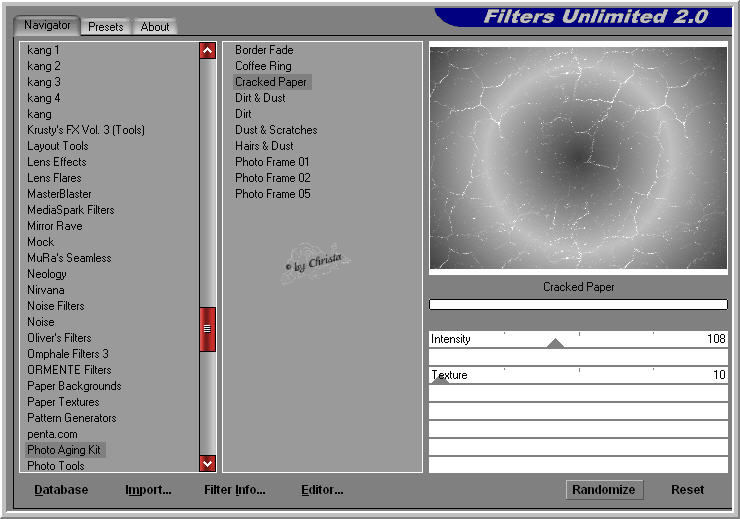Select the Omphale Filters 3 category
Image resolution: width=740 pixels, height=519 pixels.
pyautogui.click(x=68, y=355)
